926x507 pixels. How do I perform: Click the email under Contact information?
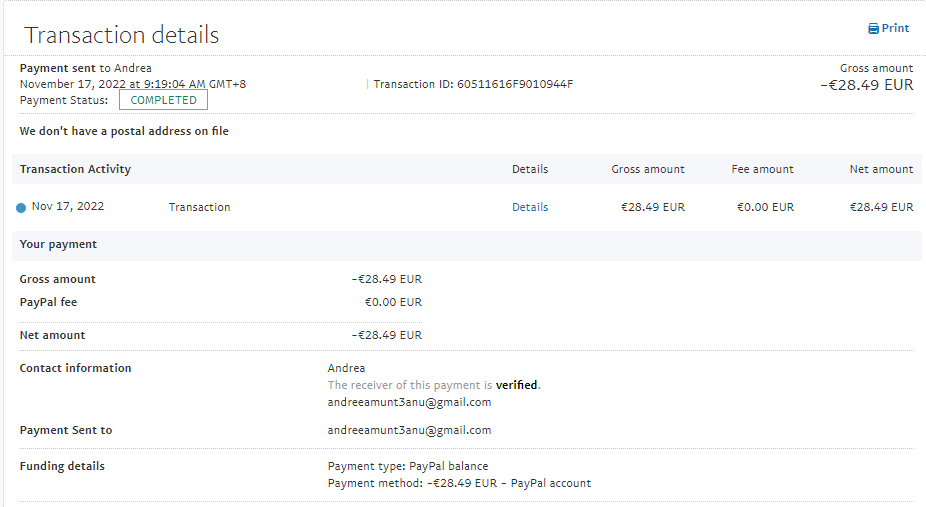pos(409,402)
